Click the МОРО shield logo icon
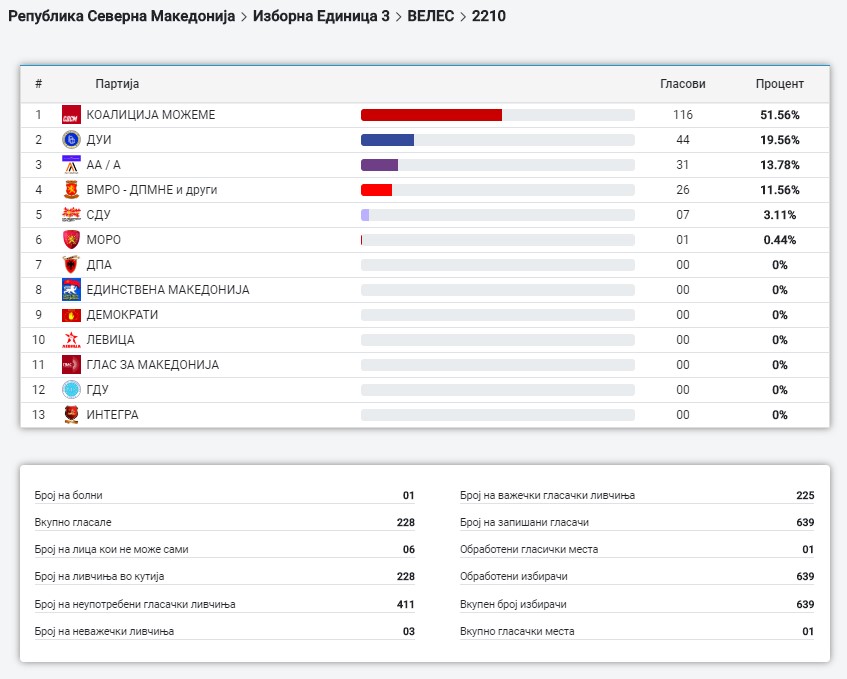 pyautogui.click(x=71, y=240)
